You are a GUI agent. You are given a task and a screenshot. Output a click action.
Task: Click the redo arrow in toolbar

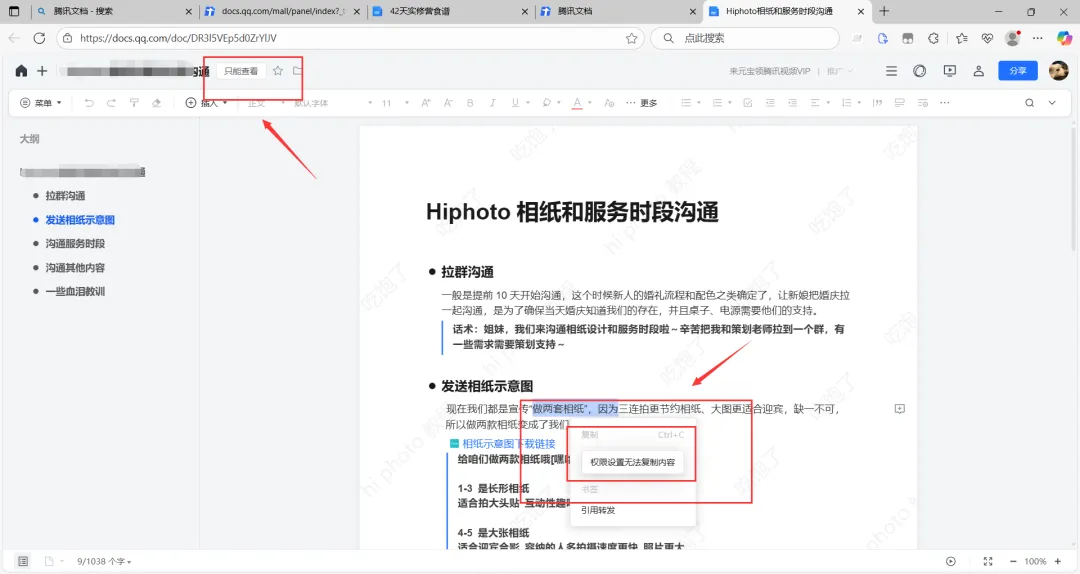[111, 103]
